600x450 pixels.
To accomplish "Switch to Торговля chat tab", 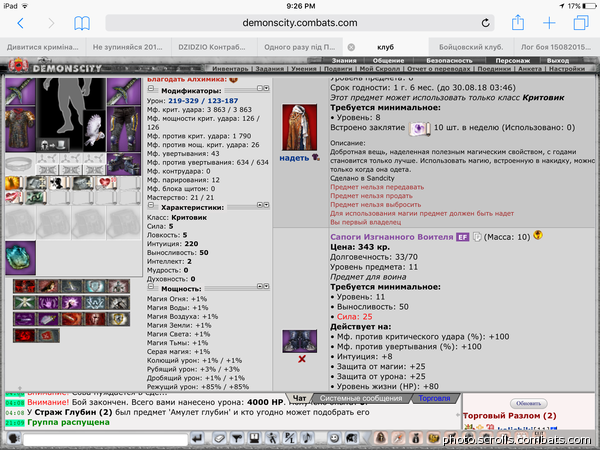I will pos(434,398).
